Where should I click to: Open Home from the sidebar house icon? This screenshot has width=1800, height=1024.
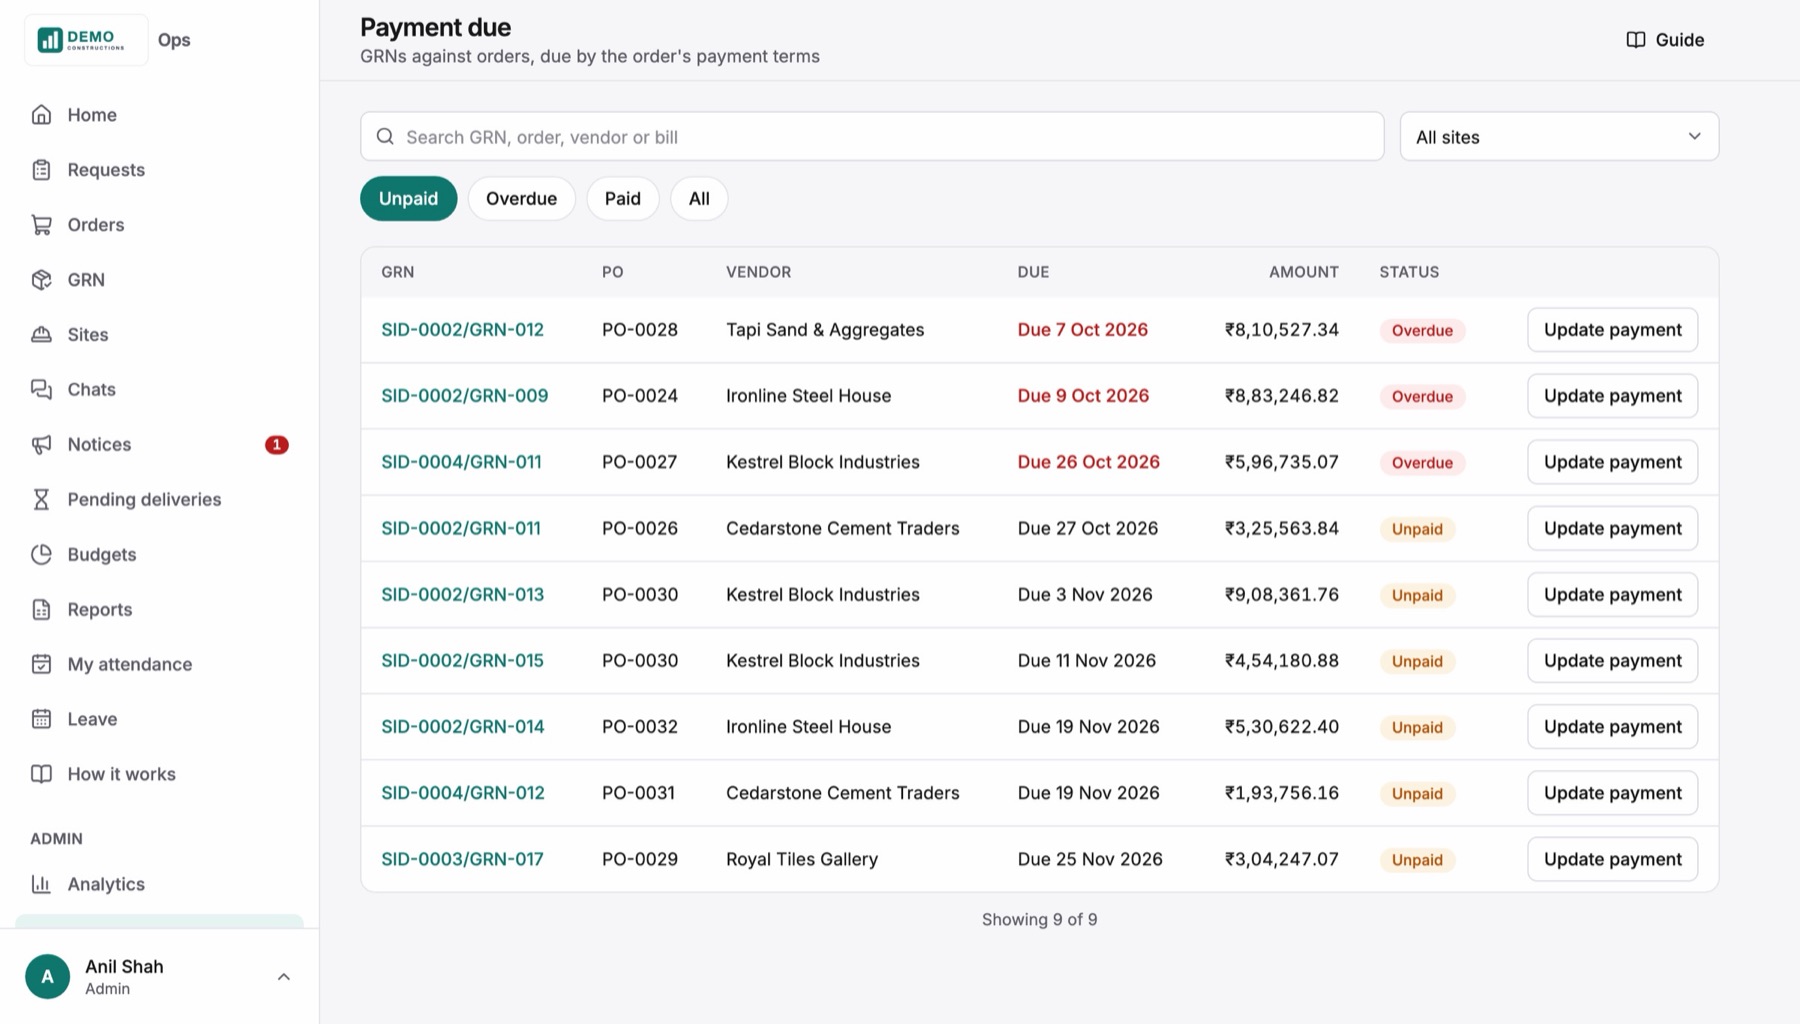[41, 115]
